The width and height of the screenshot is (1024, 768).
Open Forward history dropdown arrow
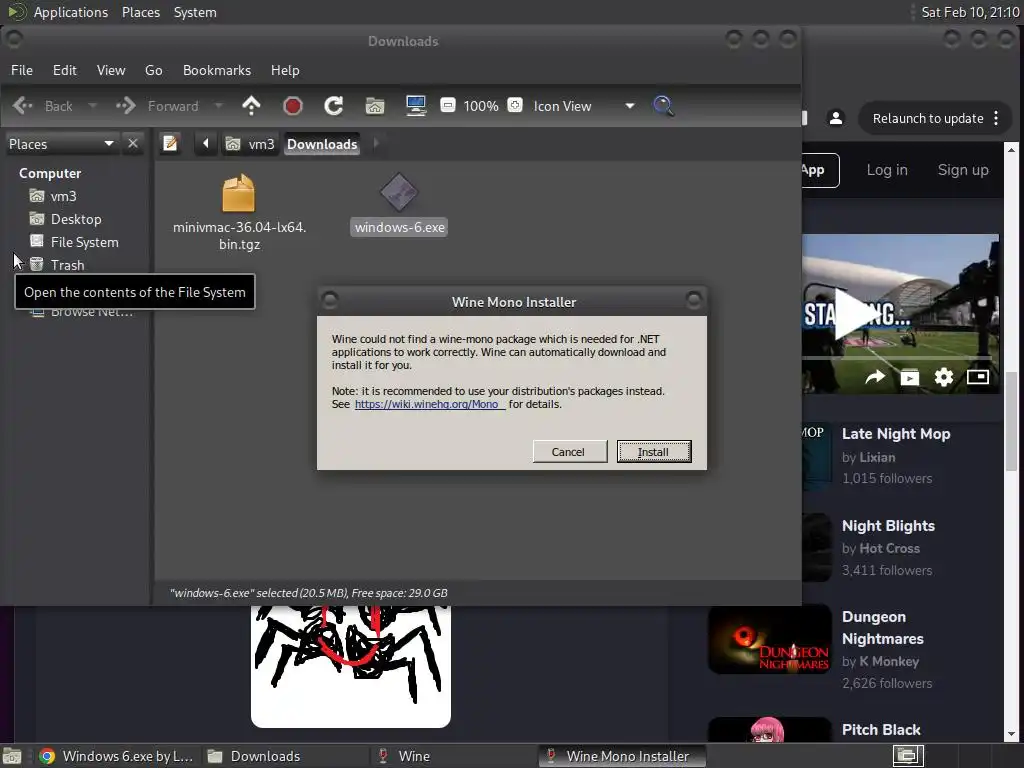(219, 106)
